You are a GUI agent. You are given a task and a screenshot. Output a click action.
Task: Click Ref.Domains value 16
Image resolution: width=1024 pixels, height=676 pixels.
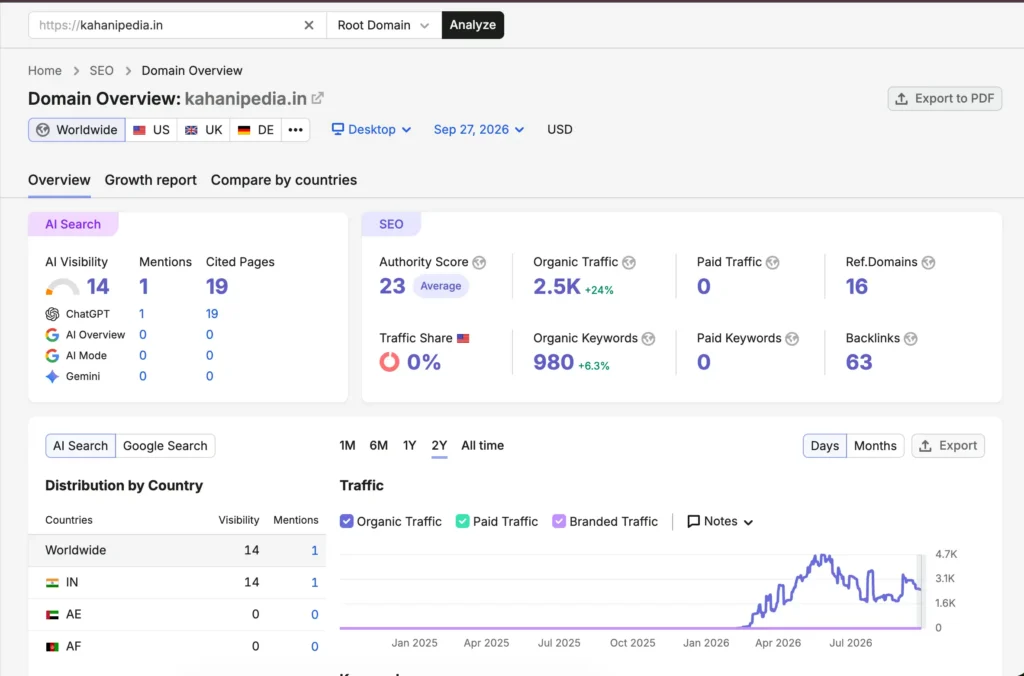tap(857, 287)
